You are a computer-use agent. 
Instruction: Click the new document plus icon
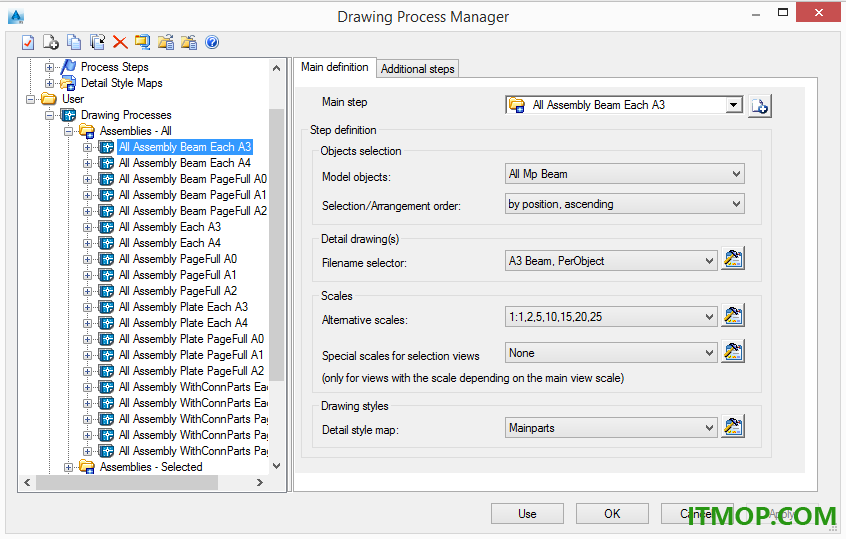51,42
